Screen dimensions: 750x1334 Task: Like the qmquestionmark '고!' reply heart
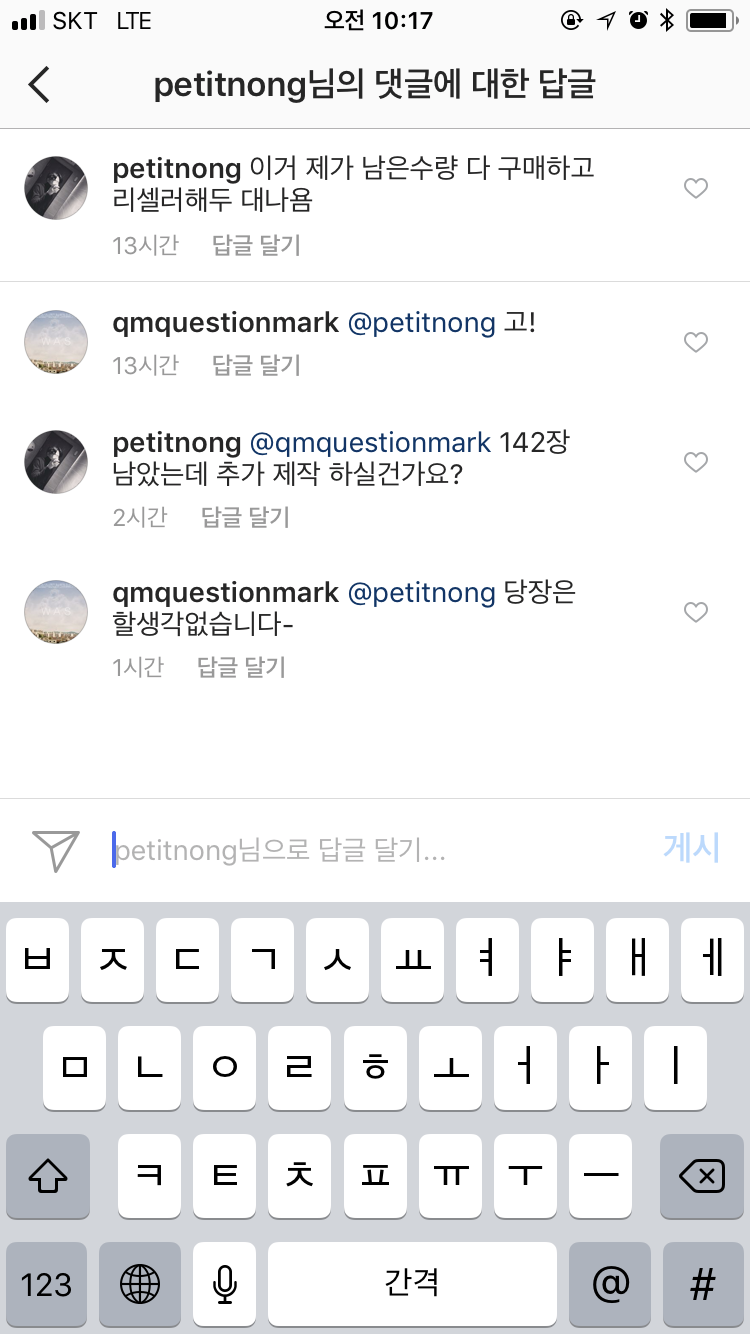696,342
